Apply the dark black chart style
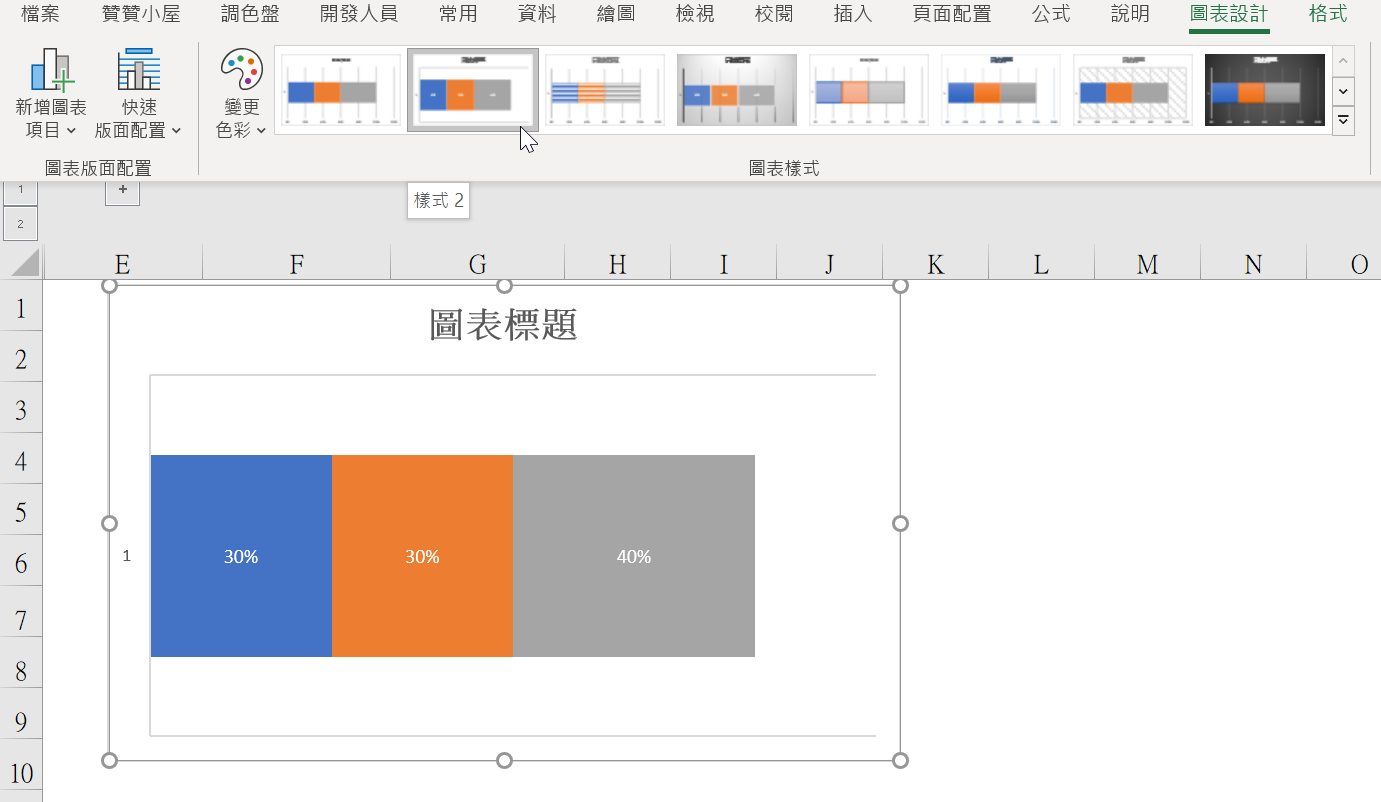The height and width of the screenshot is (802, 1381). (1265, 90)
